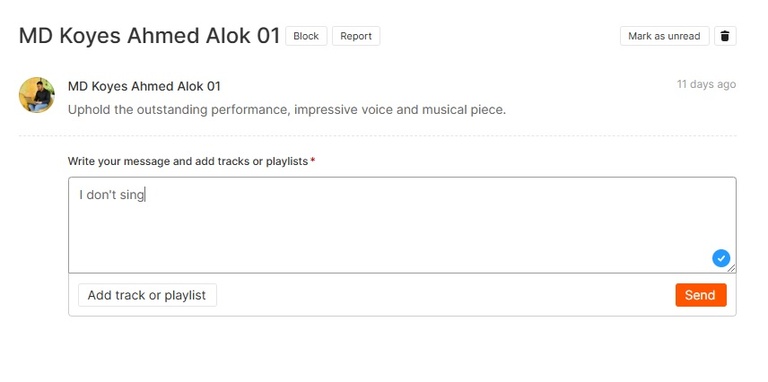Click the conversation title heading
Screen dimensions: 768x382
pyautogui.click(x=149, y=36)
